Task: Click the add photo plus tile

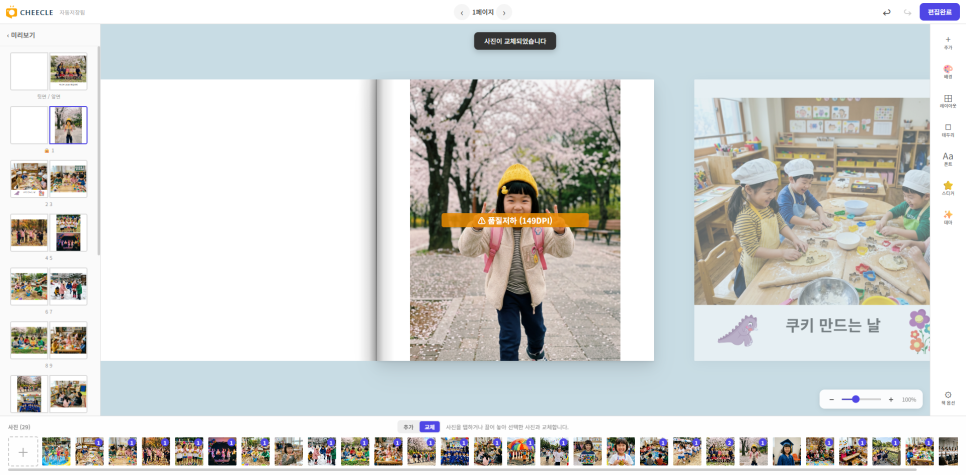Action: tap(23, 452)
